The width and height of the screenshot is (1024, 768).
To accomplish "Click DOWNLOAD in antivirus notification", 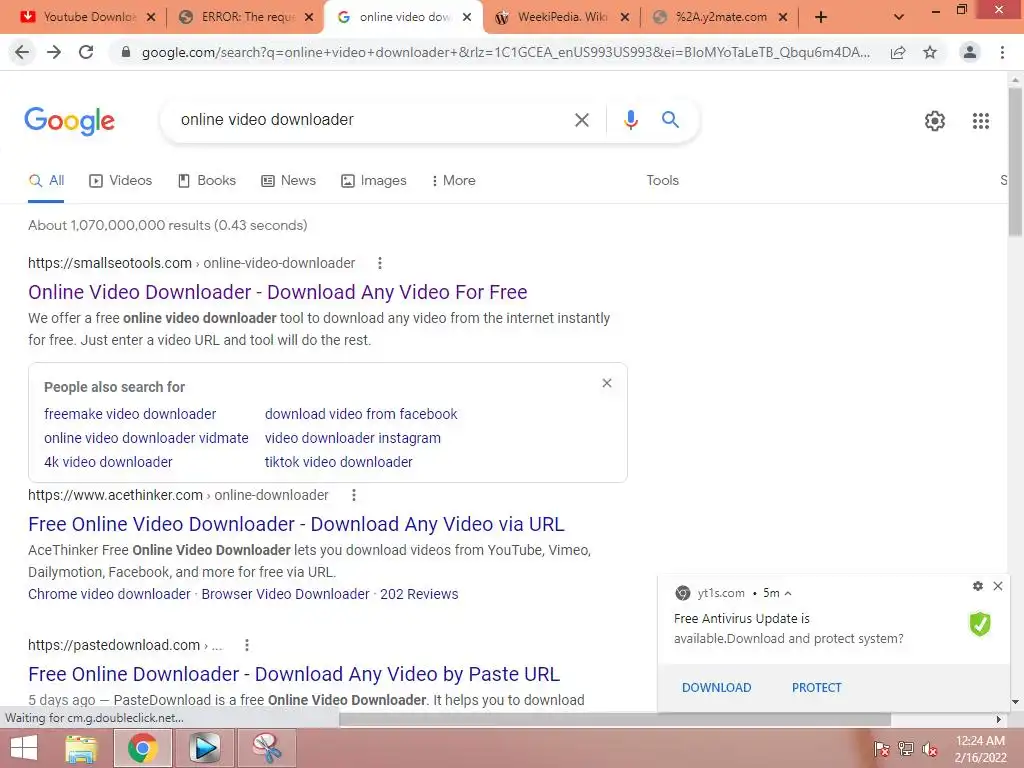I will (x=716, y=688).
